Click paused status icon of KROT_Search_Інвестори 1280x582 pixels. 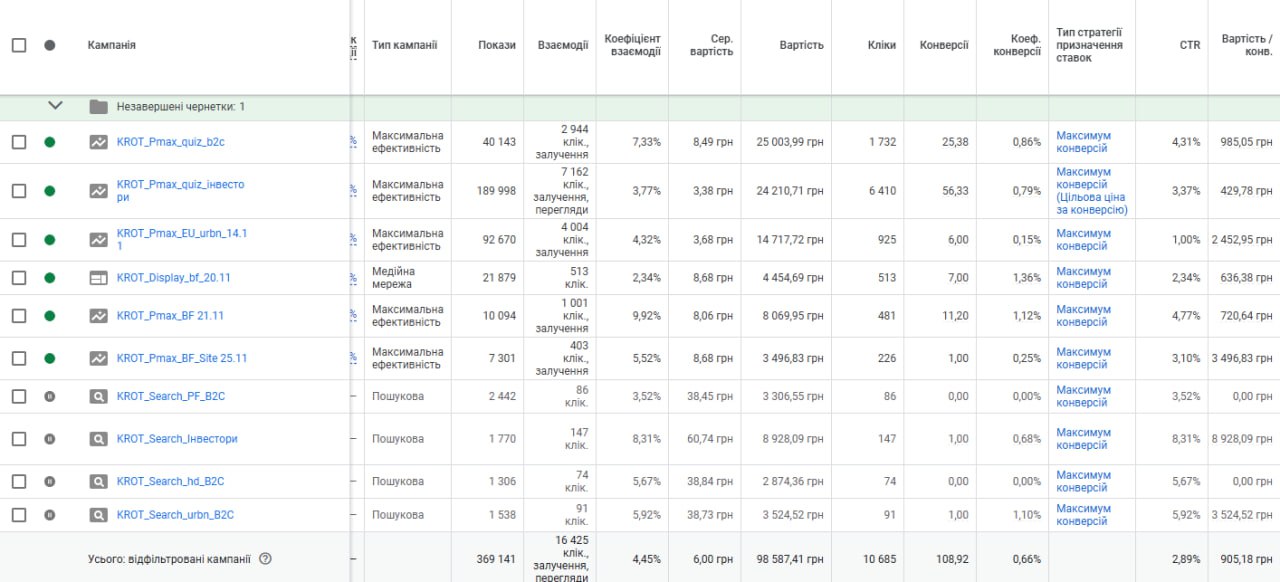point(50,439)
